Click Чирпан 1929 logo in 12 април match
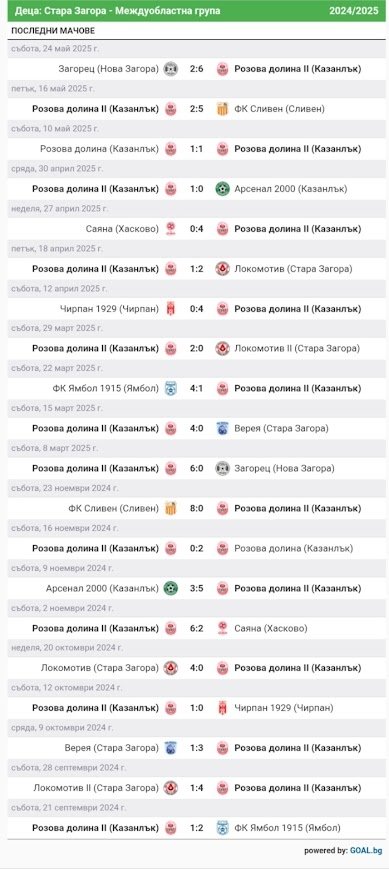 point(171,309)
